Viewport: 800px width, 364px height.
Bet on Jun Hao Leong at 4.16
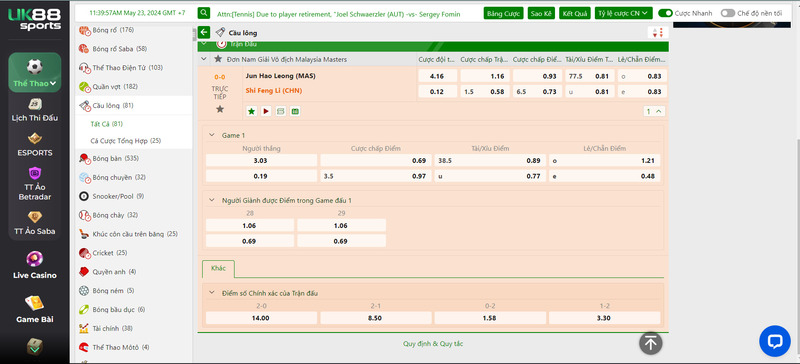point(437,76)
